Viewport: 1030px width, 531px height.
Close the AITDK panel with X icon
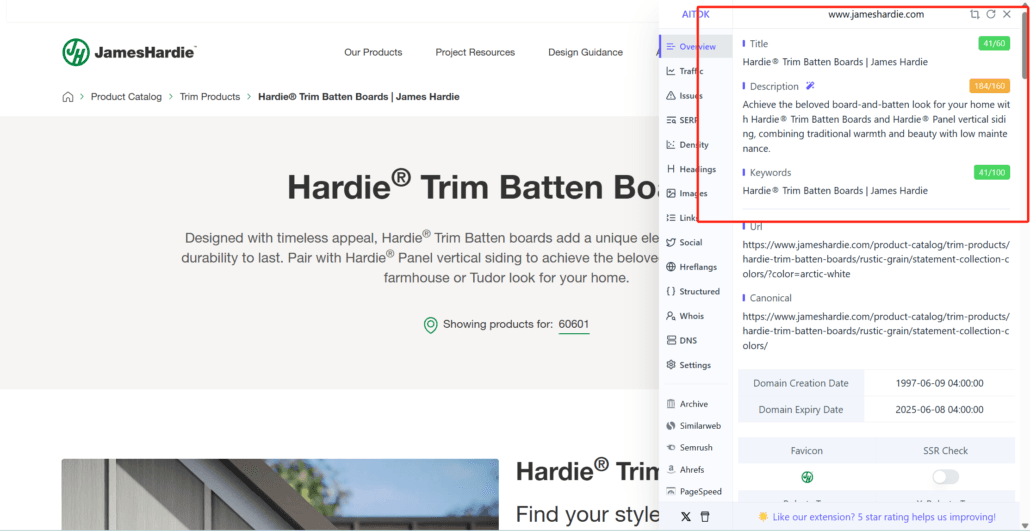pyautogui.click(x=1007, y=14)
